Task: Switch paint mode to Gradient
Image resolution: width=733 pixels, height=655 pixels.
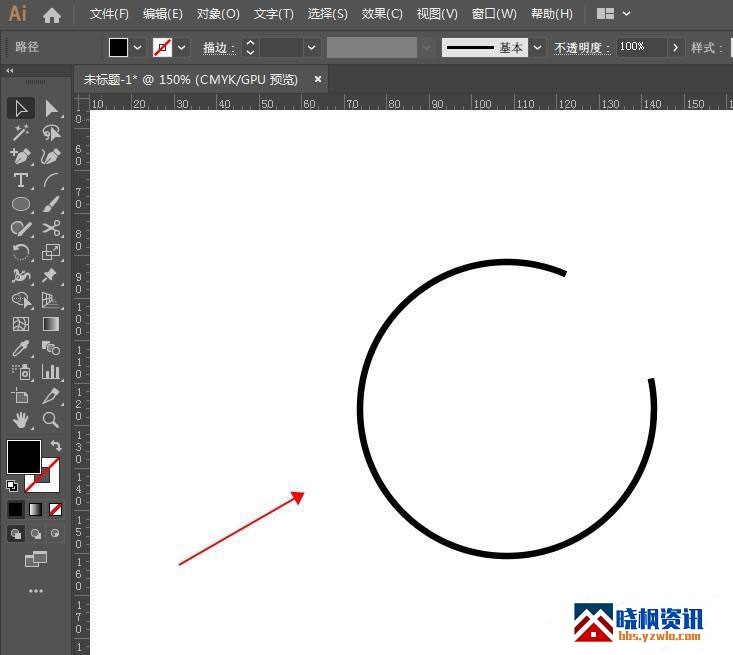Action: pyautogui.click(x=35, y=509)
